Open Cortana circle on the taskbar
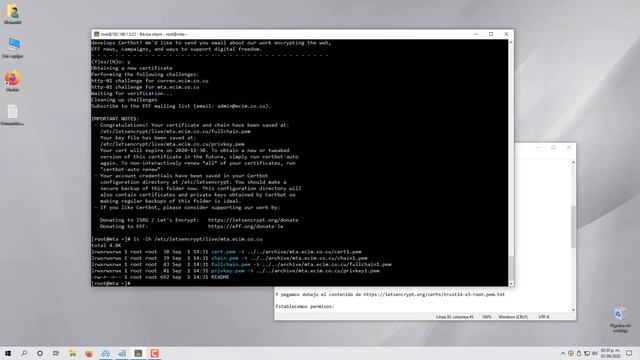 [x=40, y=353]
